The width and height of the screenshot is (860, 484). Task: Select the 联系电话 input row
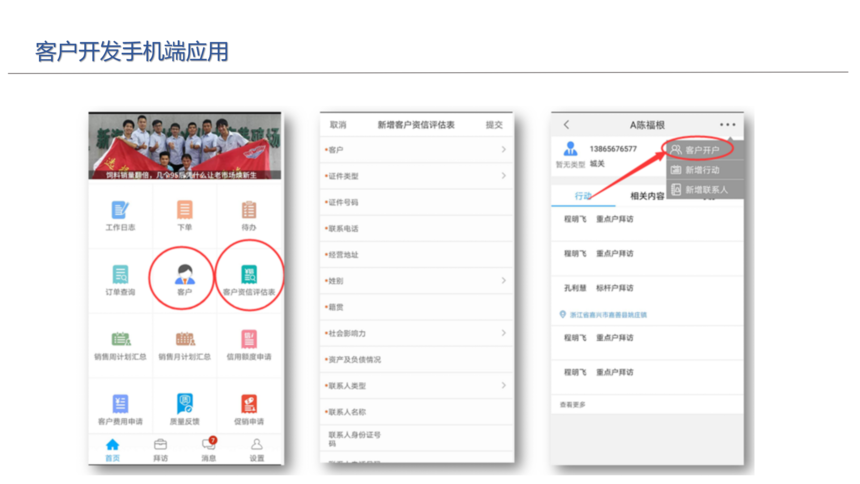pyautogui.click(x=417, y=228)
